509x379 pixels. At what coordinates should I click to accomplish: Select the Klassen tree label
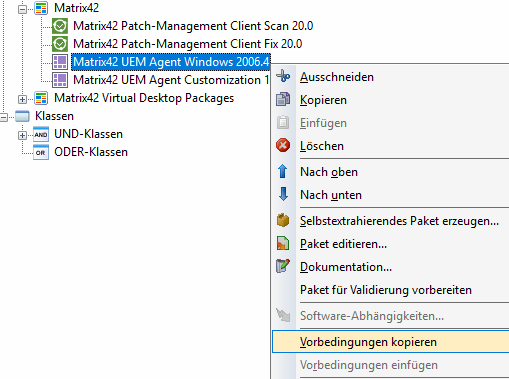pos(54,116)
